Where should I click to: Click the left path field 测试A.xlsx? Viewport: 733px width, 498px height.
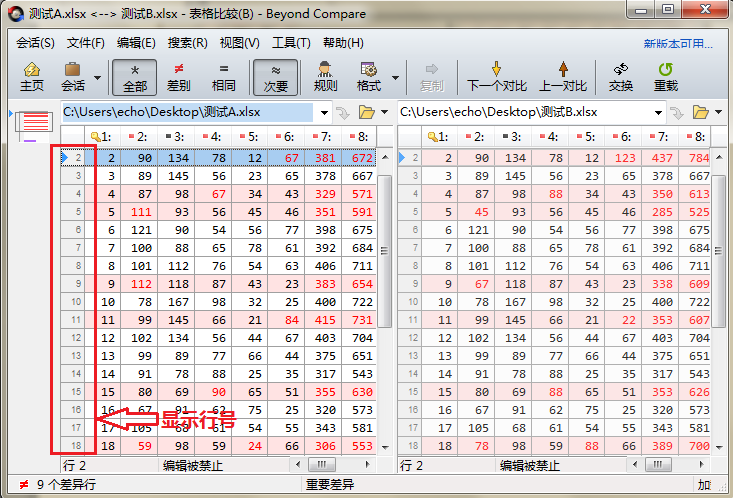187,112
